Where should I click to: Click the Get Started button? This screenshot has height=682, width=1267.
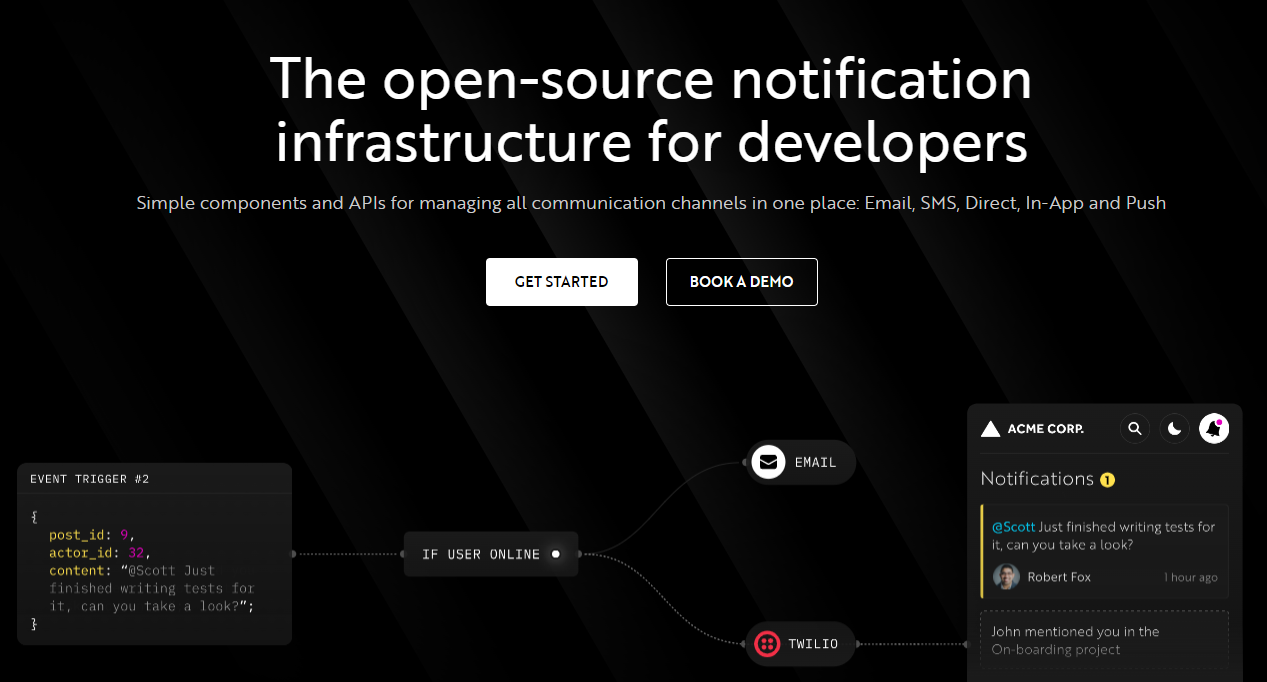pyautogui.click(x=561, y=282)
